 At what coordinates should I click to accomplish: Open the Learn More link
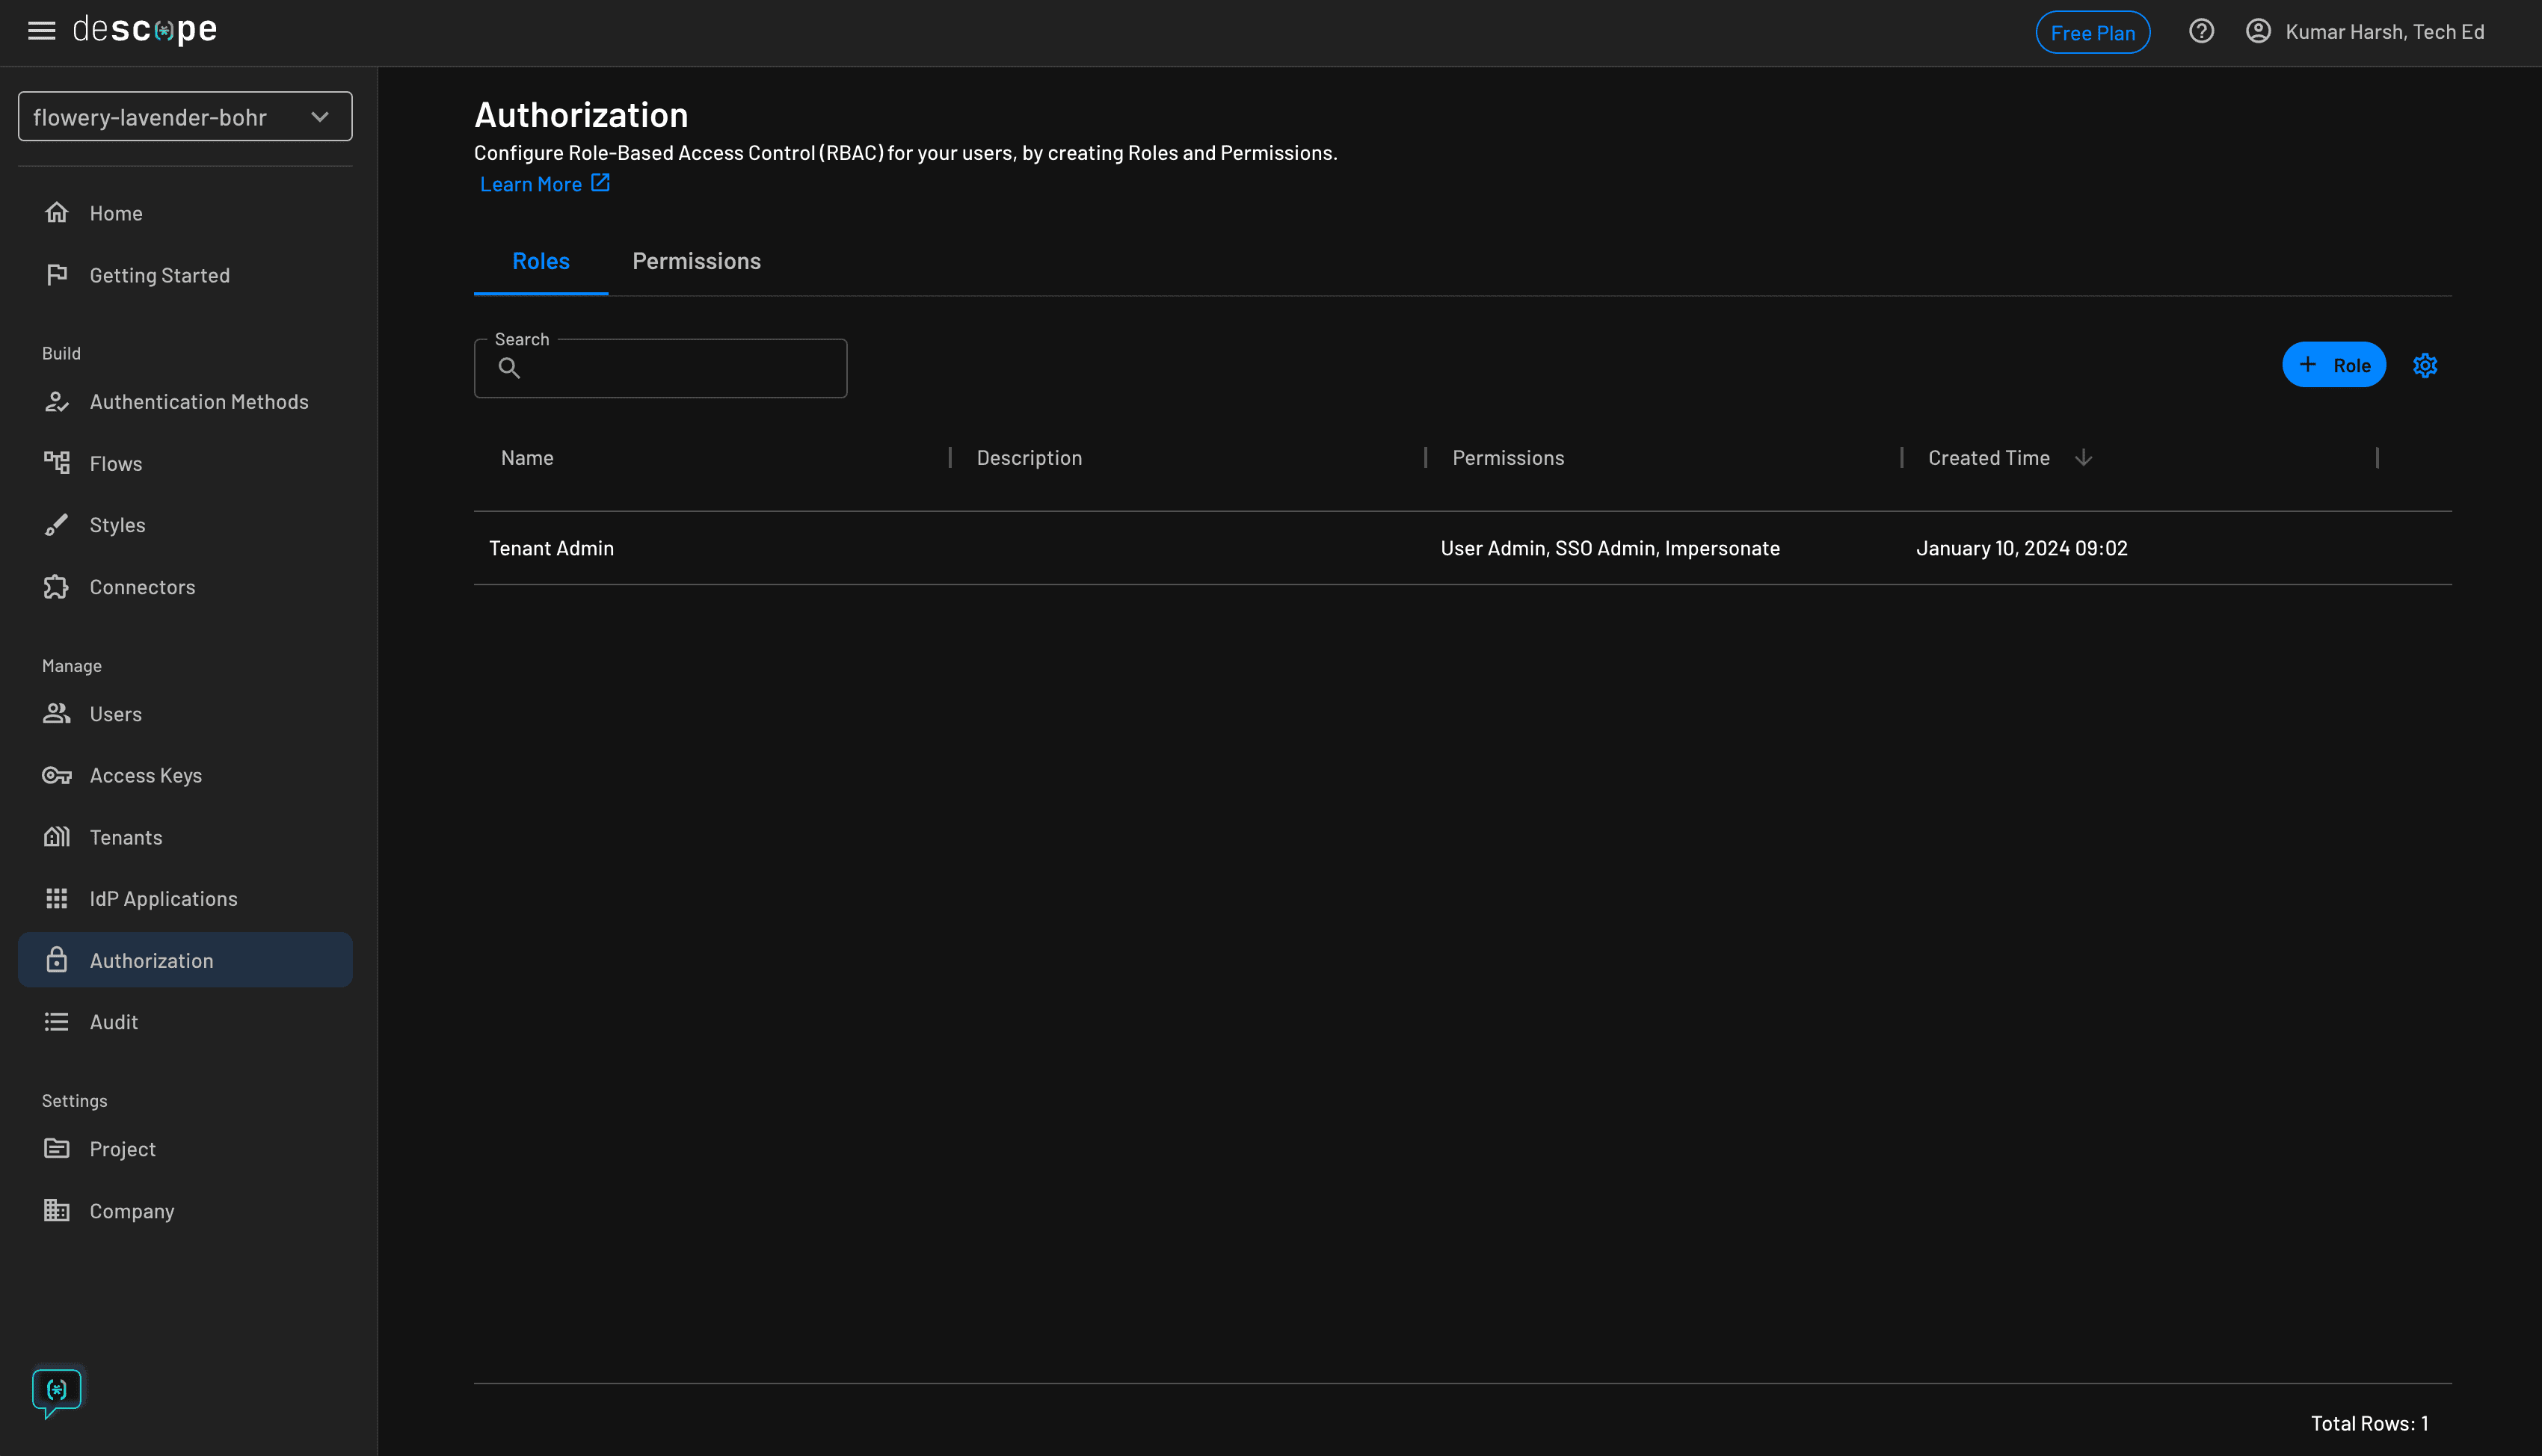coord(531,183)
